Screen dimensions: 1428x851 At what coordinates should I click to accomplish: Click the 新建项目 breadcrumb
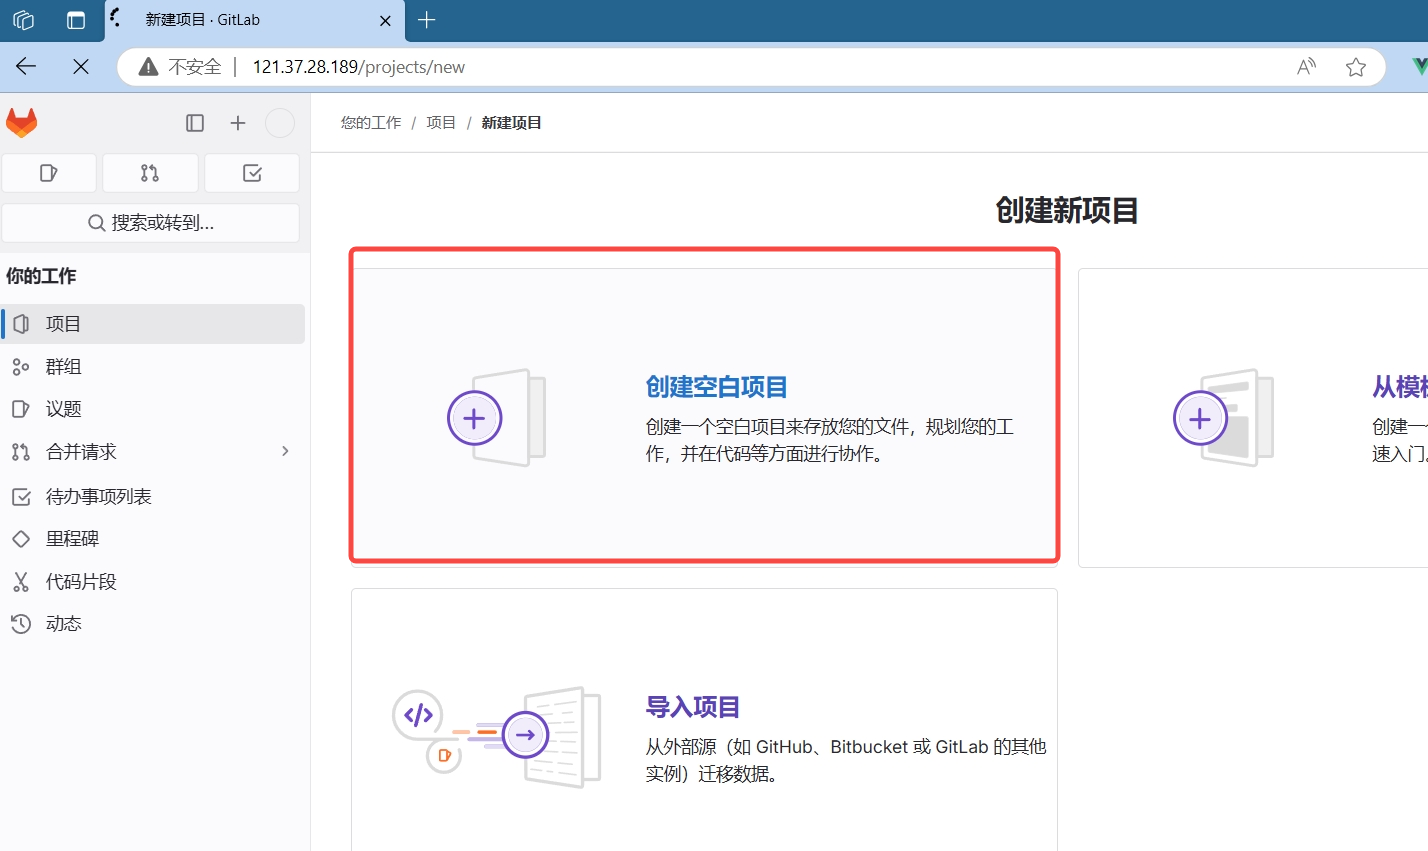click(x=512, y=123)
